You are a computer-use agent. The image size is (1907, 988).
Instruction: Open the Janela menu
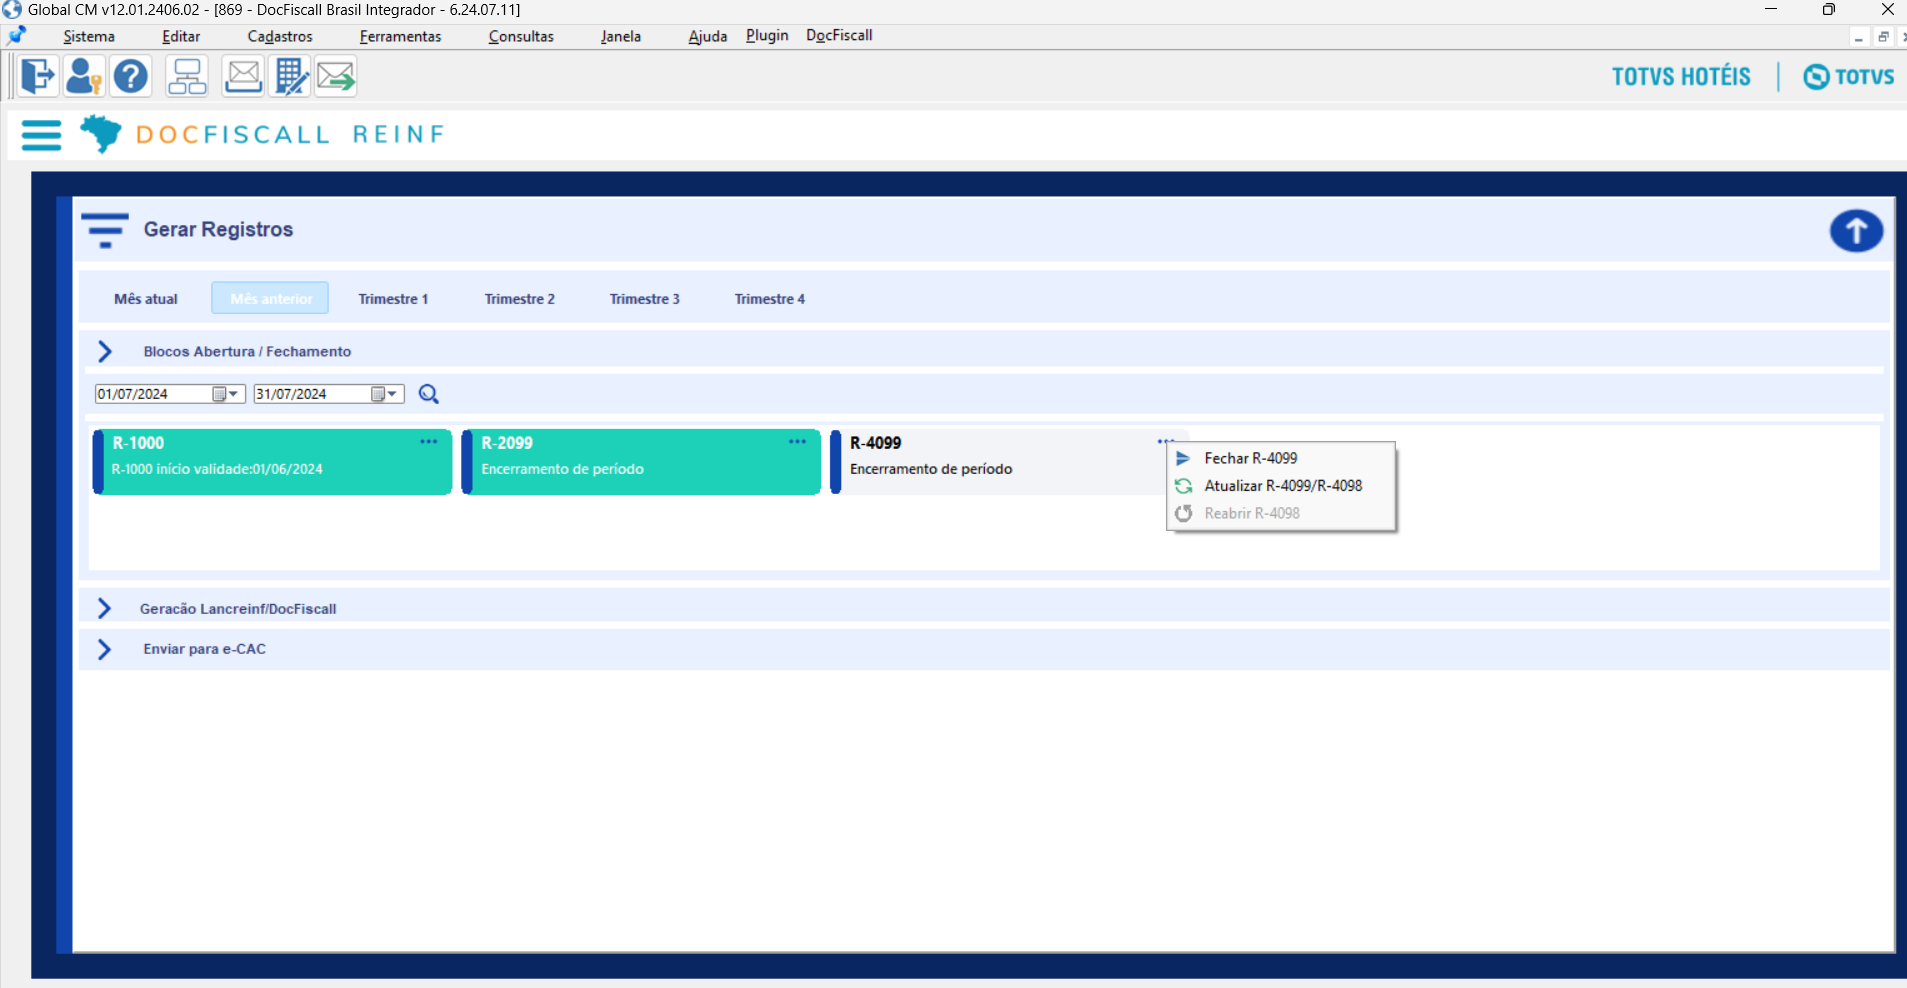tap(621, 37)
